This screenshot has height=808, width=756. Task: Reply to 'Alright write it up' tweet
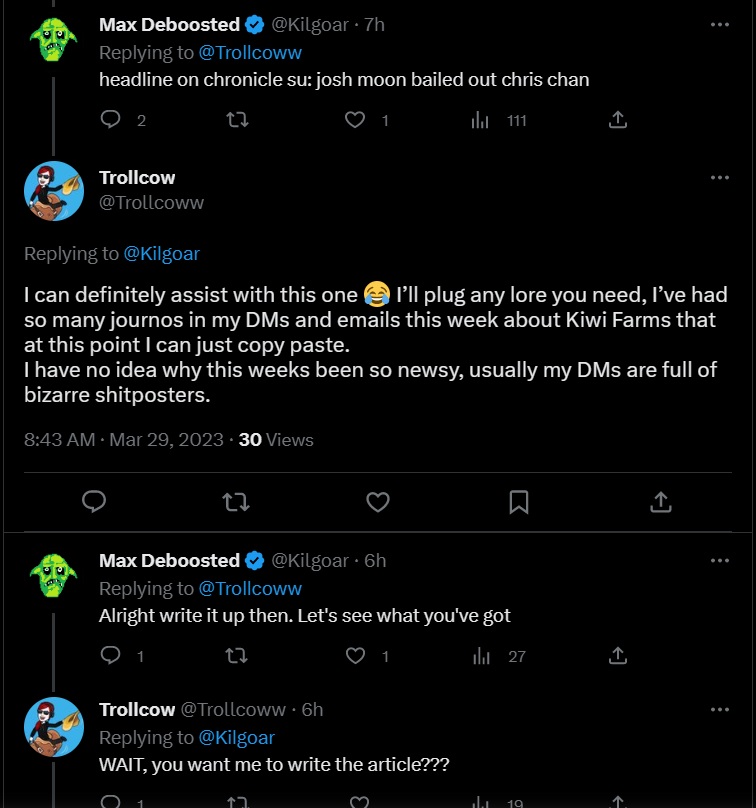(111, 656)
